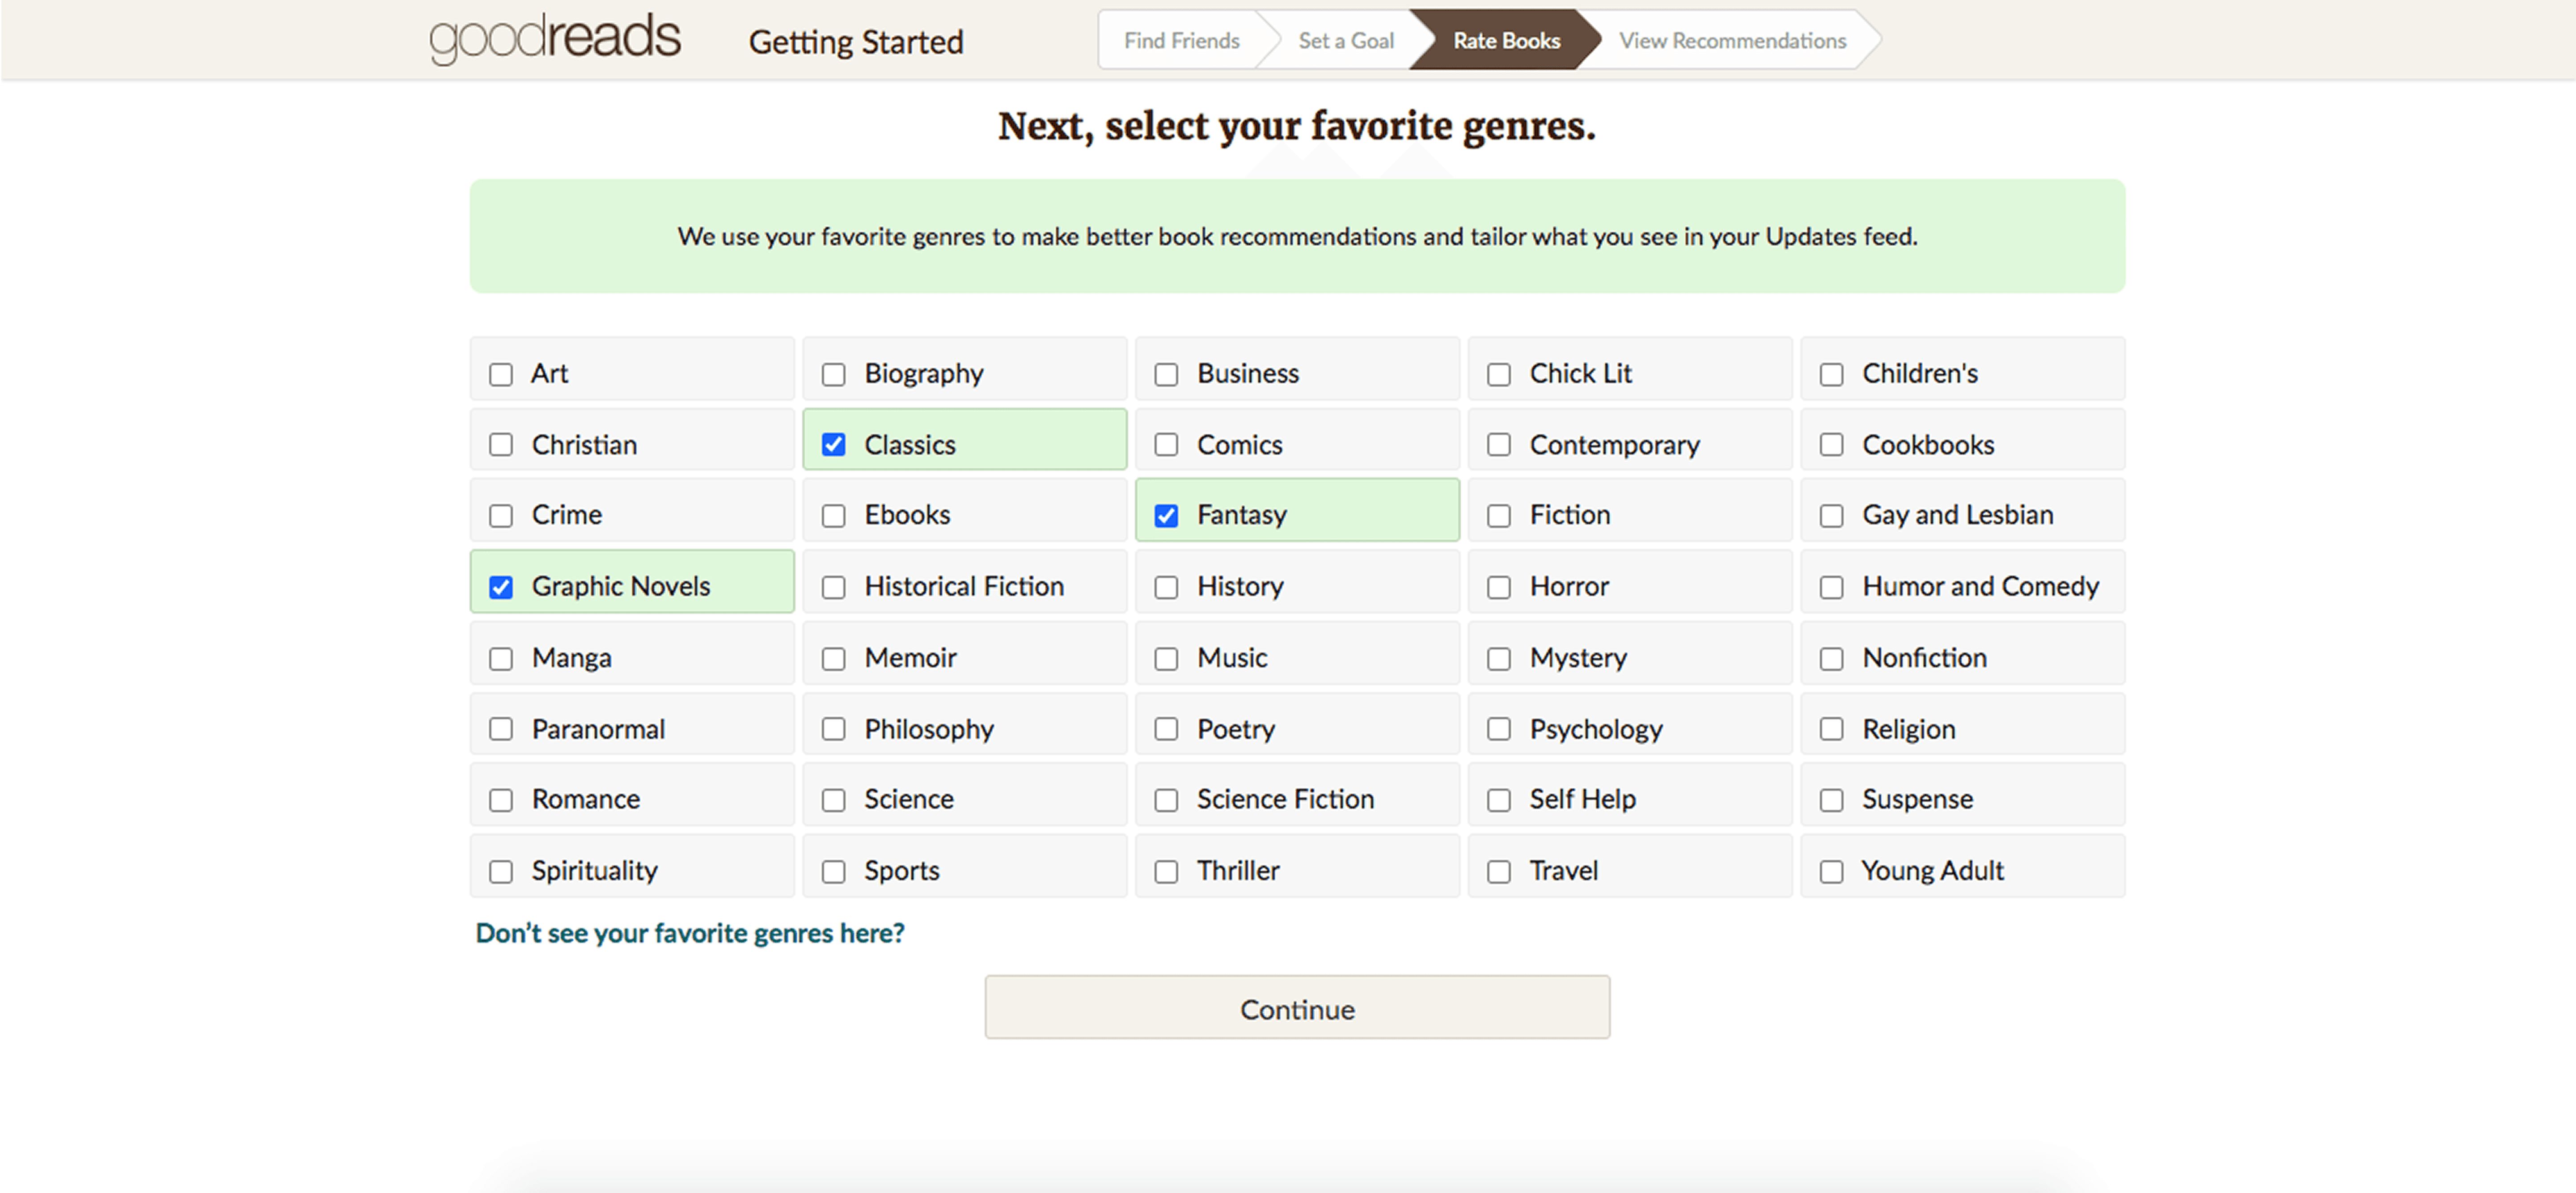The image size is (2576, 1193).
Task: Uncheck the Classics genre checkbox
Action: [x=833, y=444]
